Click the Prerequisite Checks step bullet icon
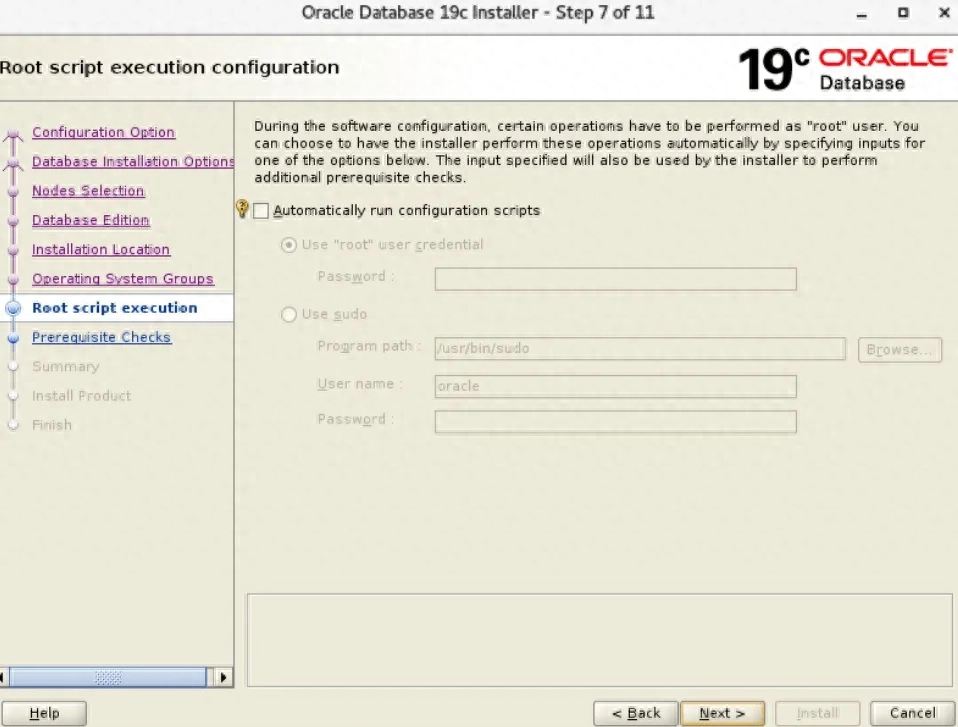This screenshot has height=727, width=958. (13, 338)
